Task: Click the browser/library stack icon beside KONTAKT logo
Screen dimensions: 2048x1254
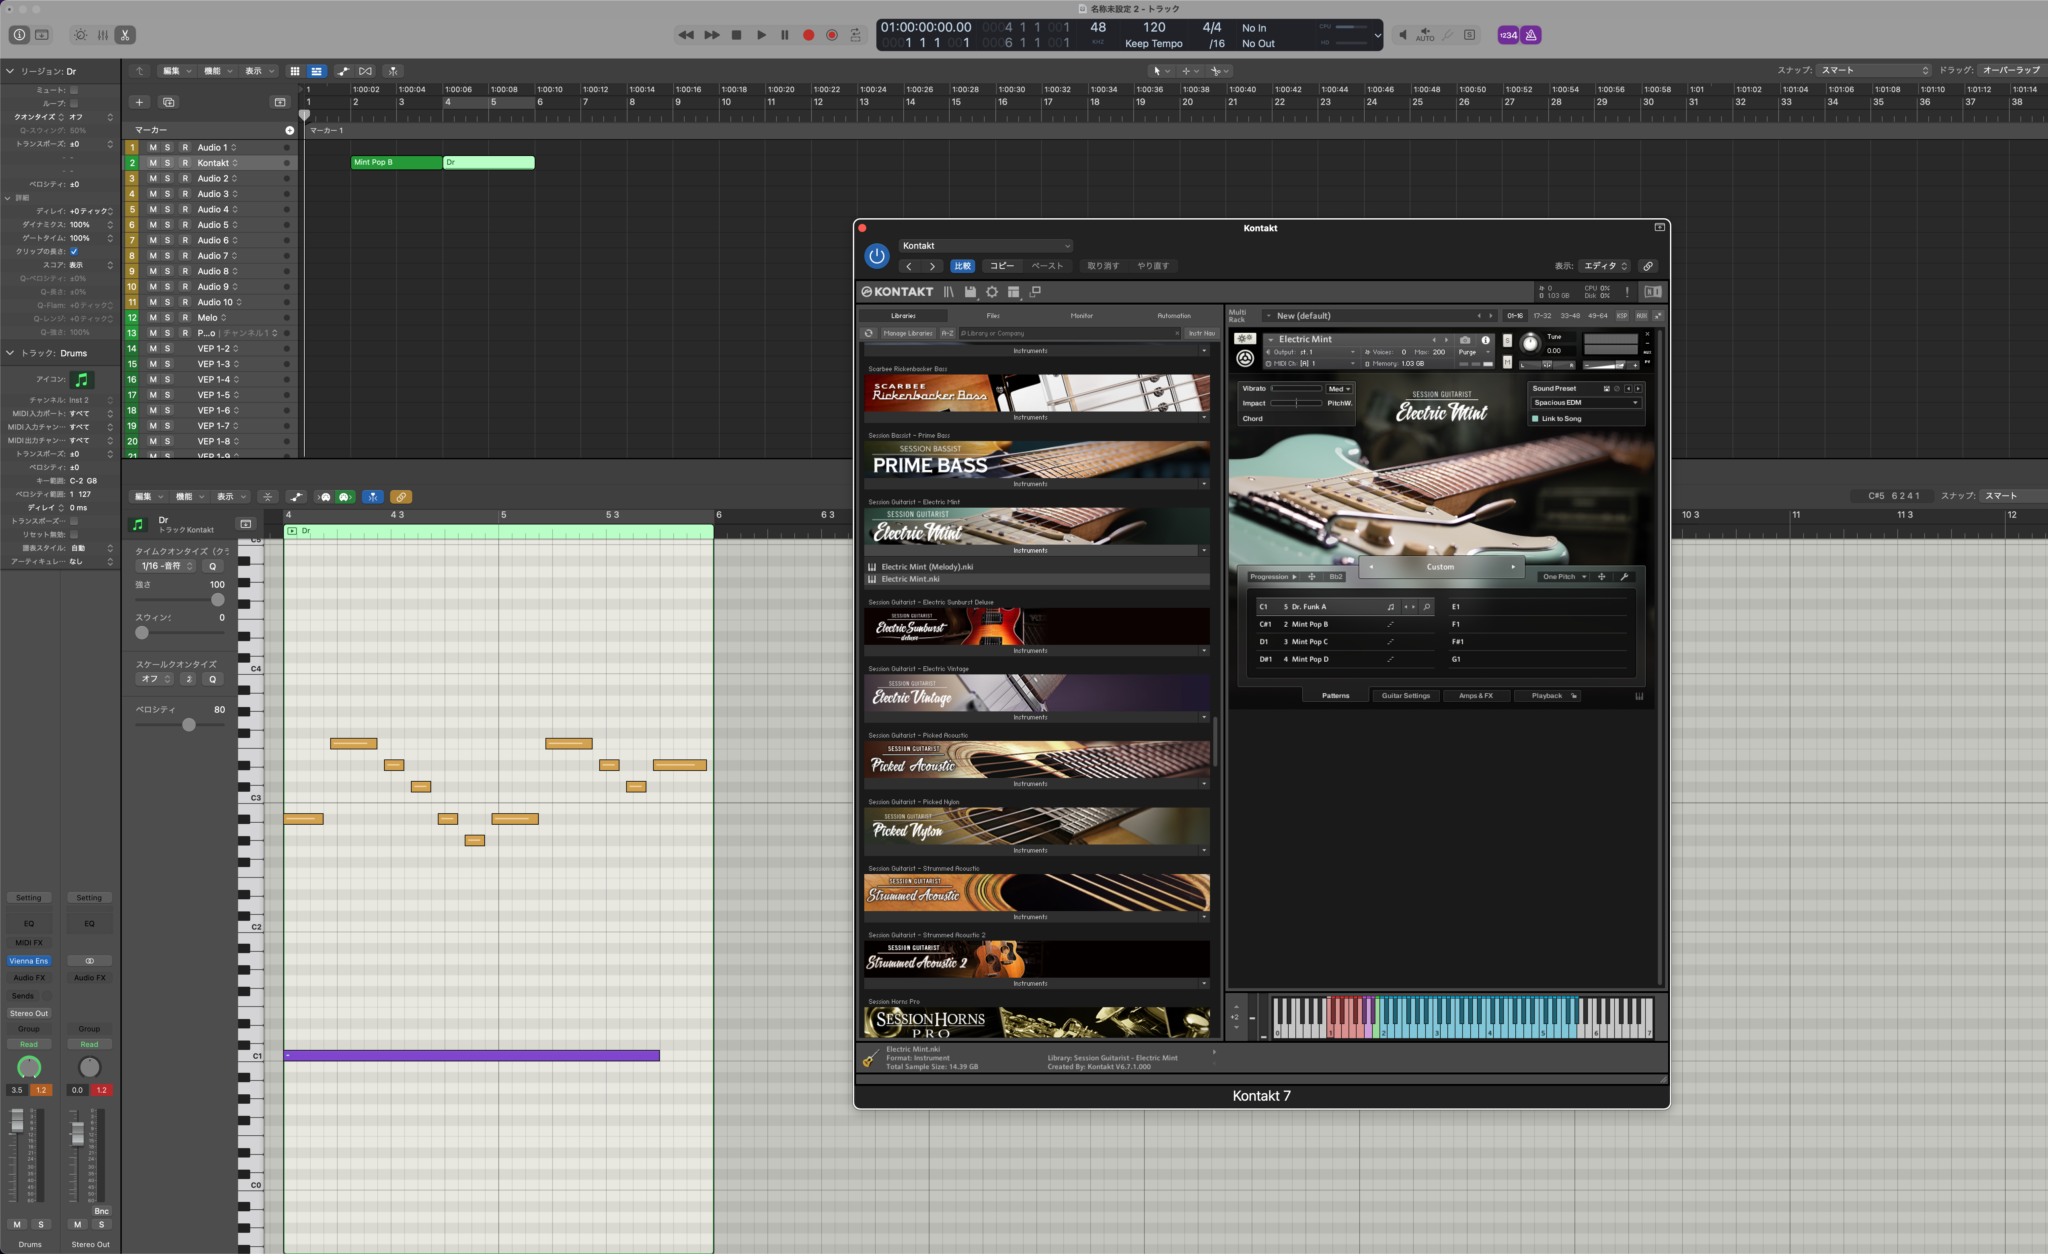Action: [948, 291]
